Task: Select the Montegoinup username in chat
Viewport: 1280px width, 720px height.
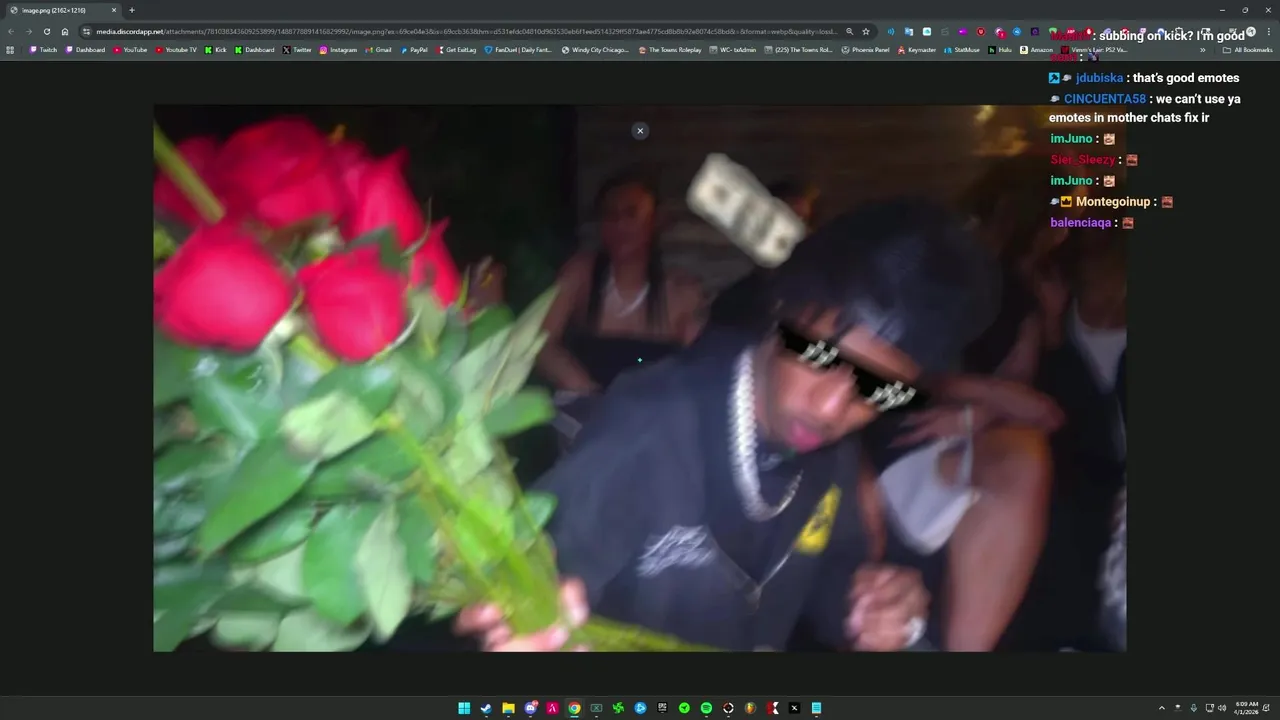Action: [1113, 202]
